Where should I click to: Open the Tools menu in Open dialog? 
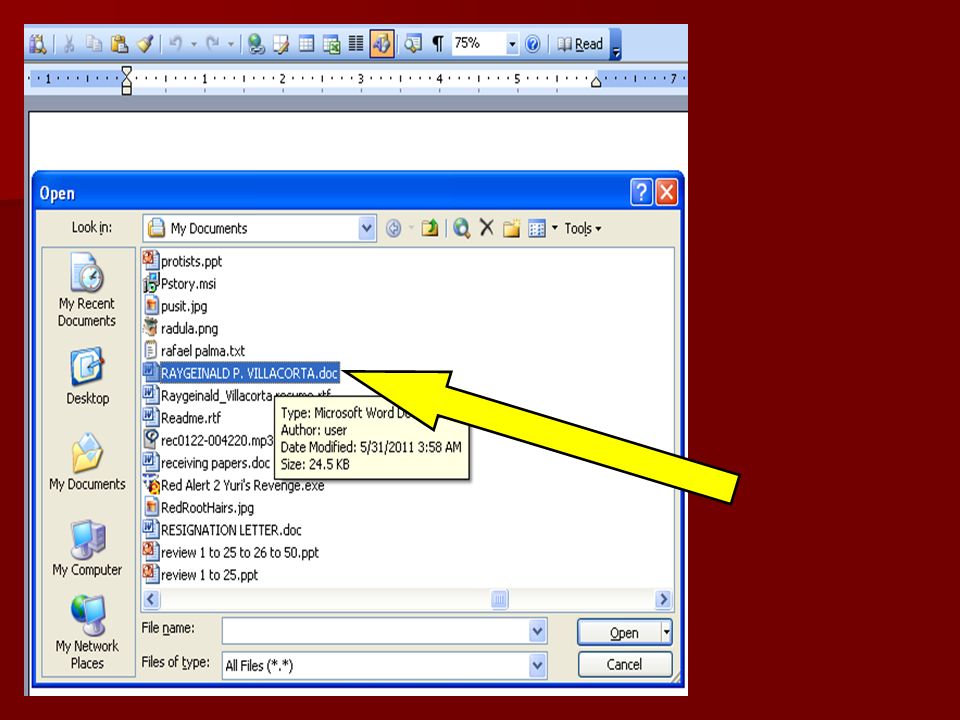click(582, 228)
